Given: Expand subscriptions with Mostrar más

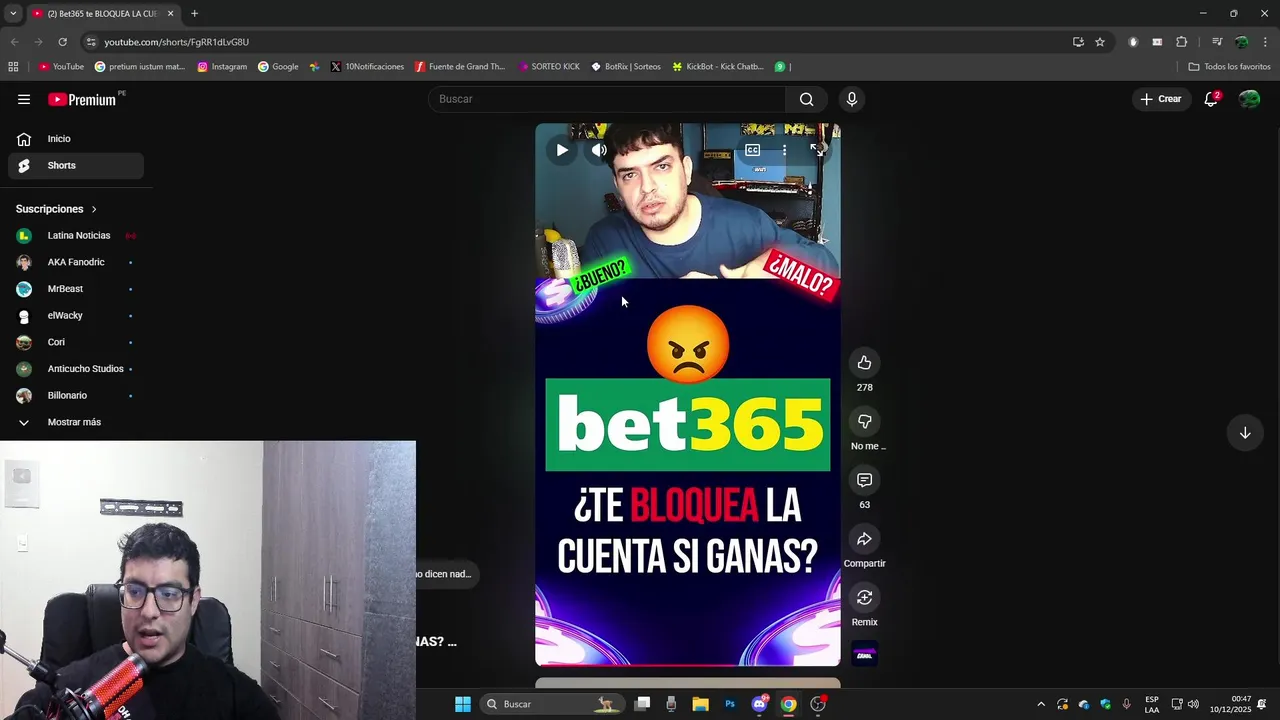Looking at the screenshot, I should pyautogui.click(x=76, y=422).
